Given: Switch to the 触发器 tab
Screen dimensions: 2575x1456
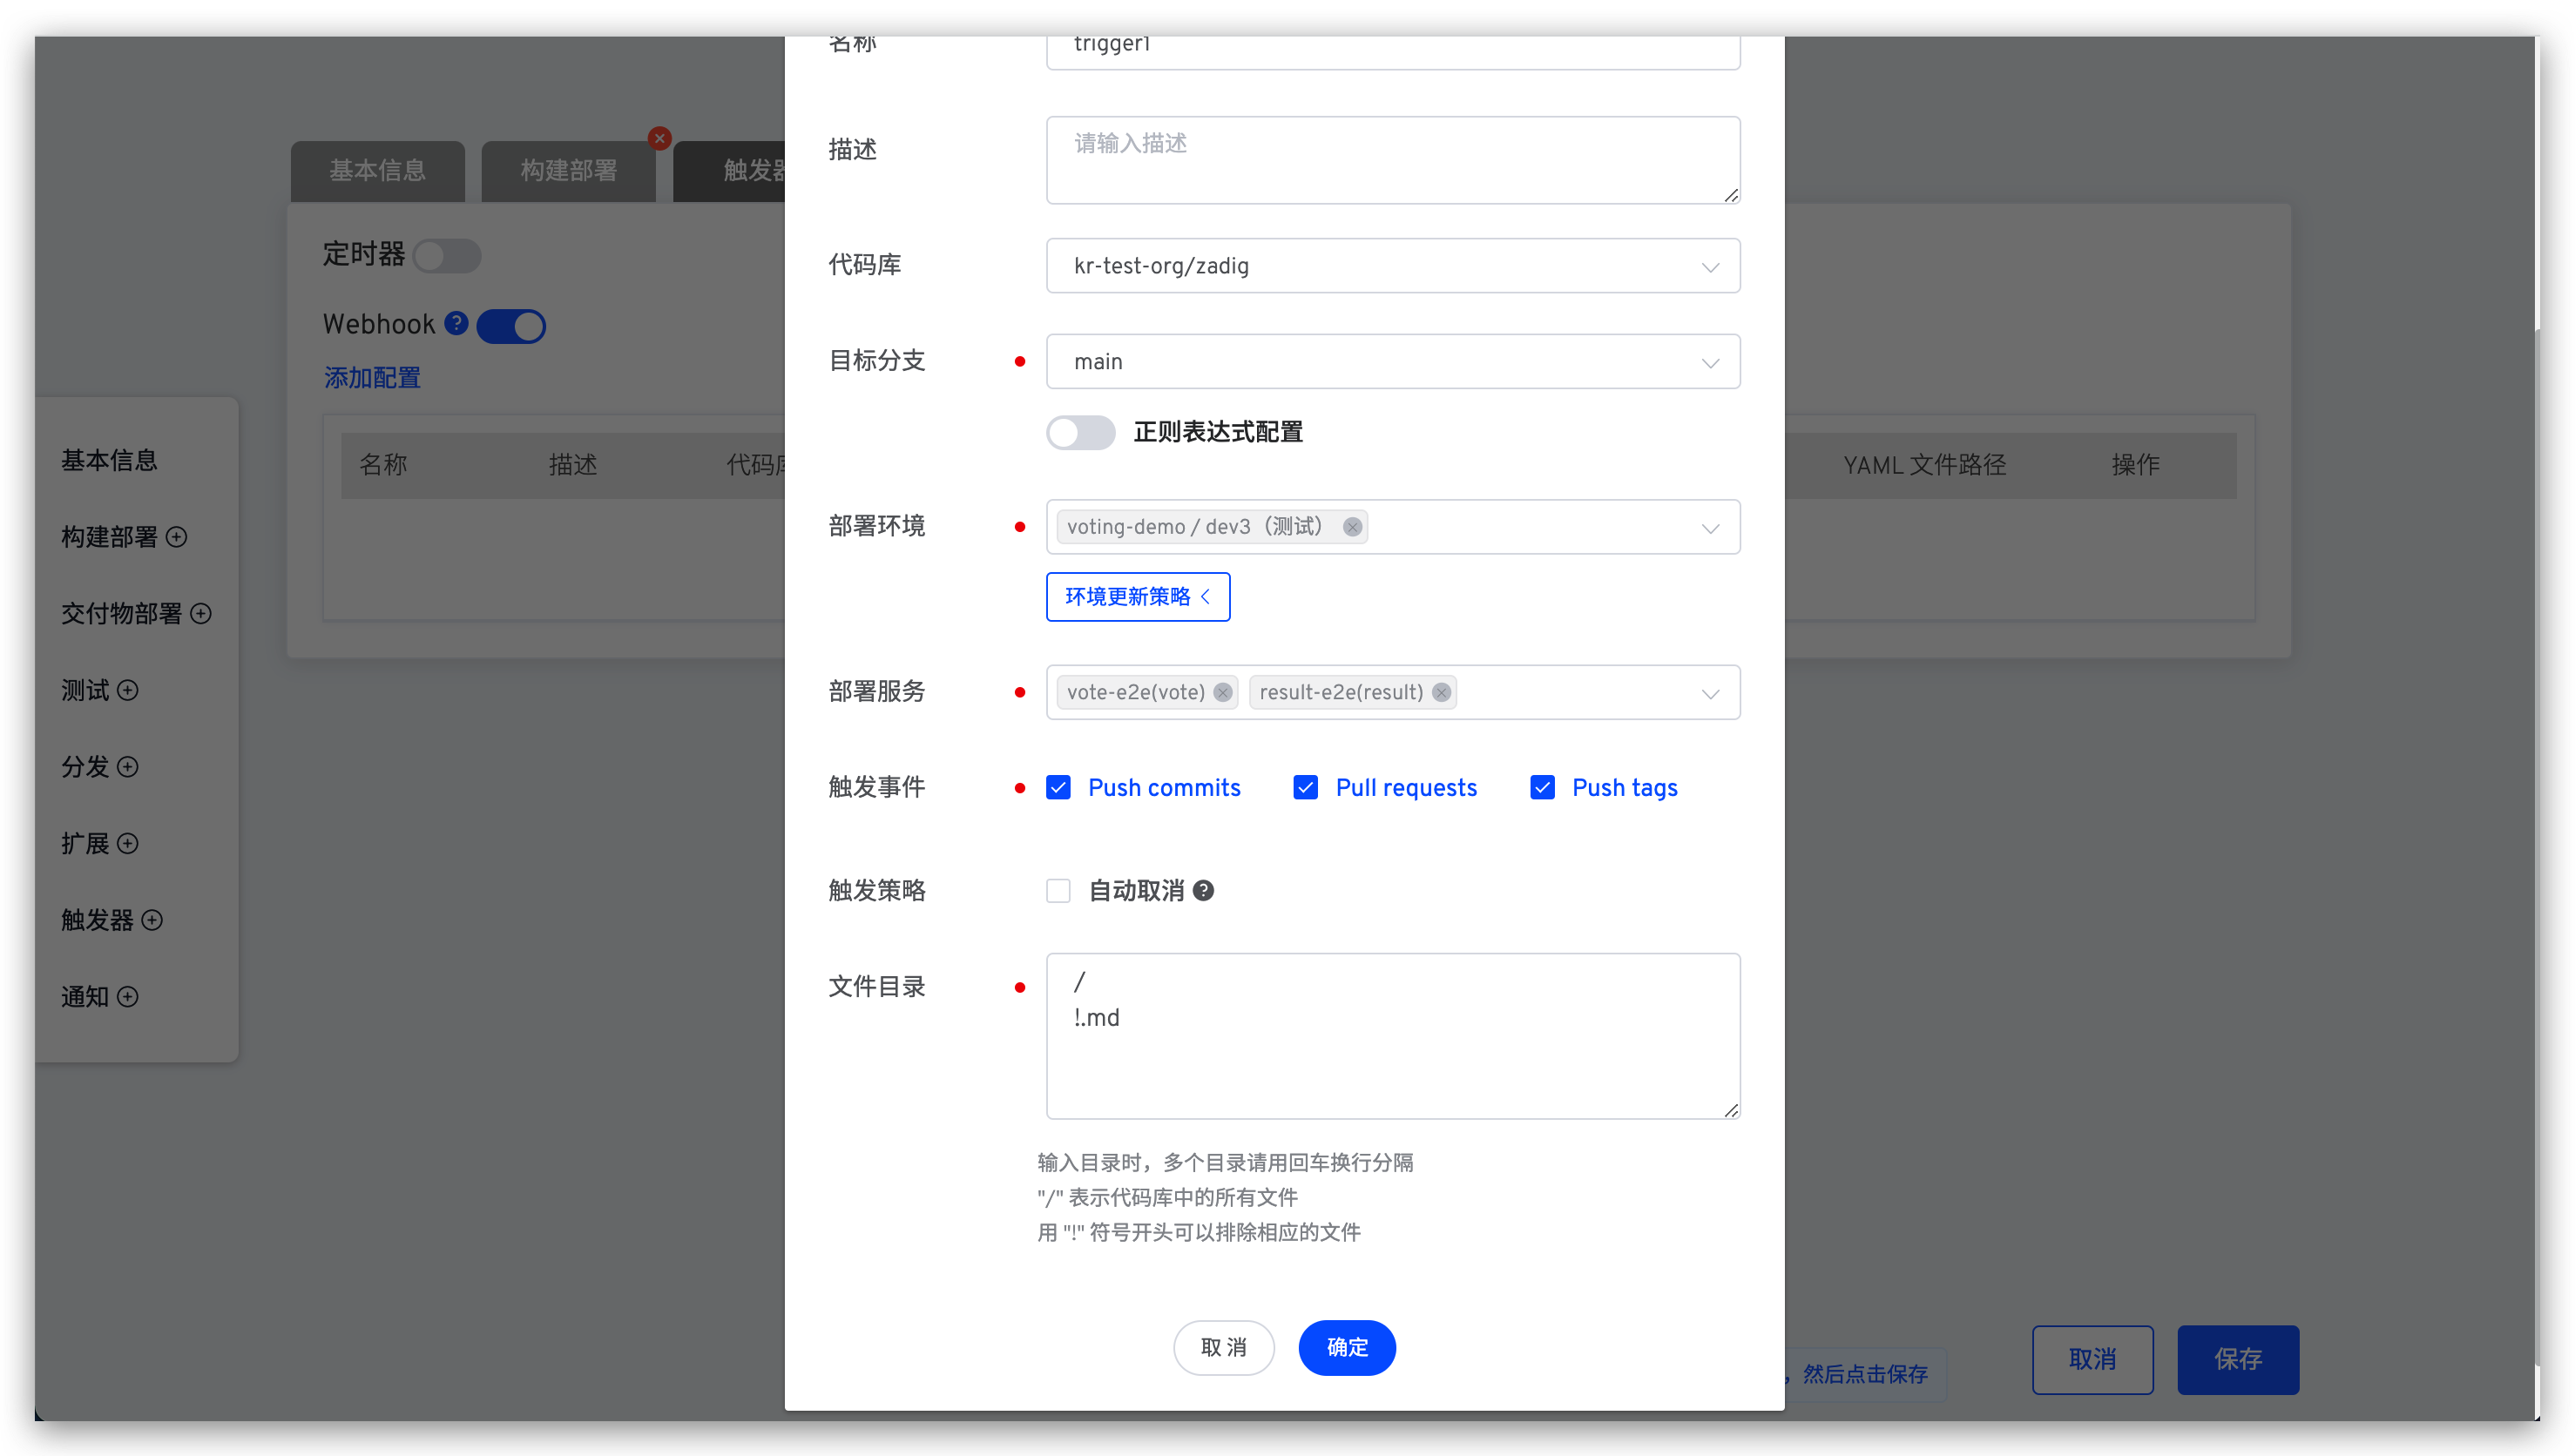Looking at the screenshot, I should click(730, 171).
